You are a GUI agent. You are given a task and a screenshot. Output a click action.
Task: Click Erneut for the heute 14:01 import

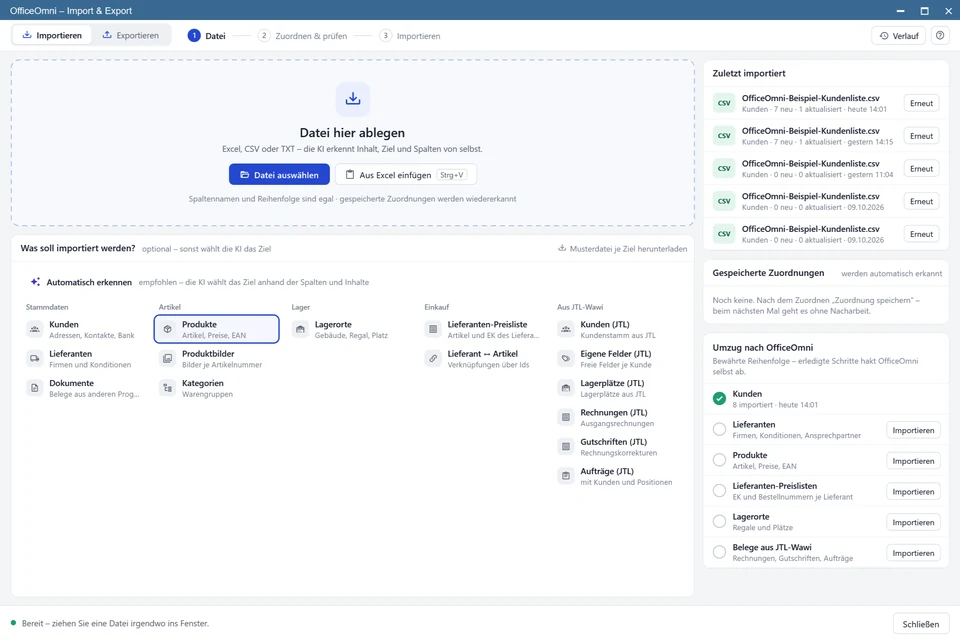(x=921, y=104)
